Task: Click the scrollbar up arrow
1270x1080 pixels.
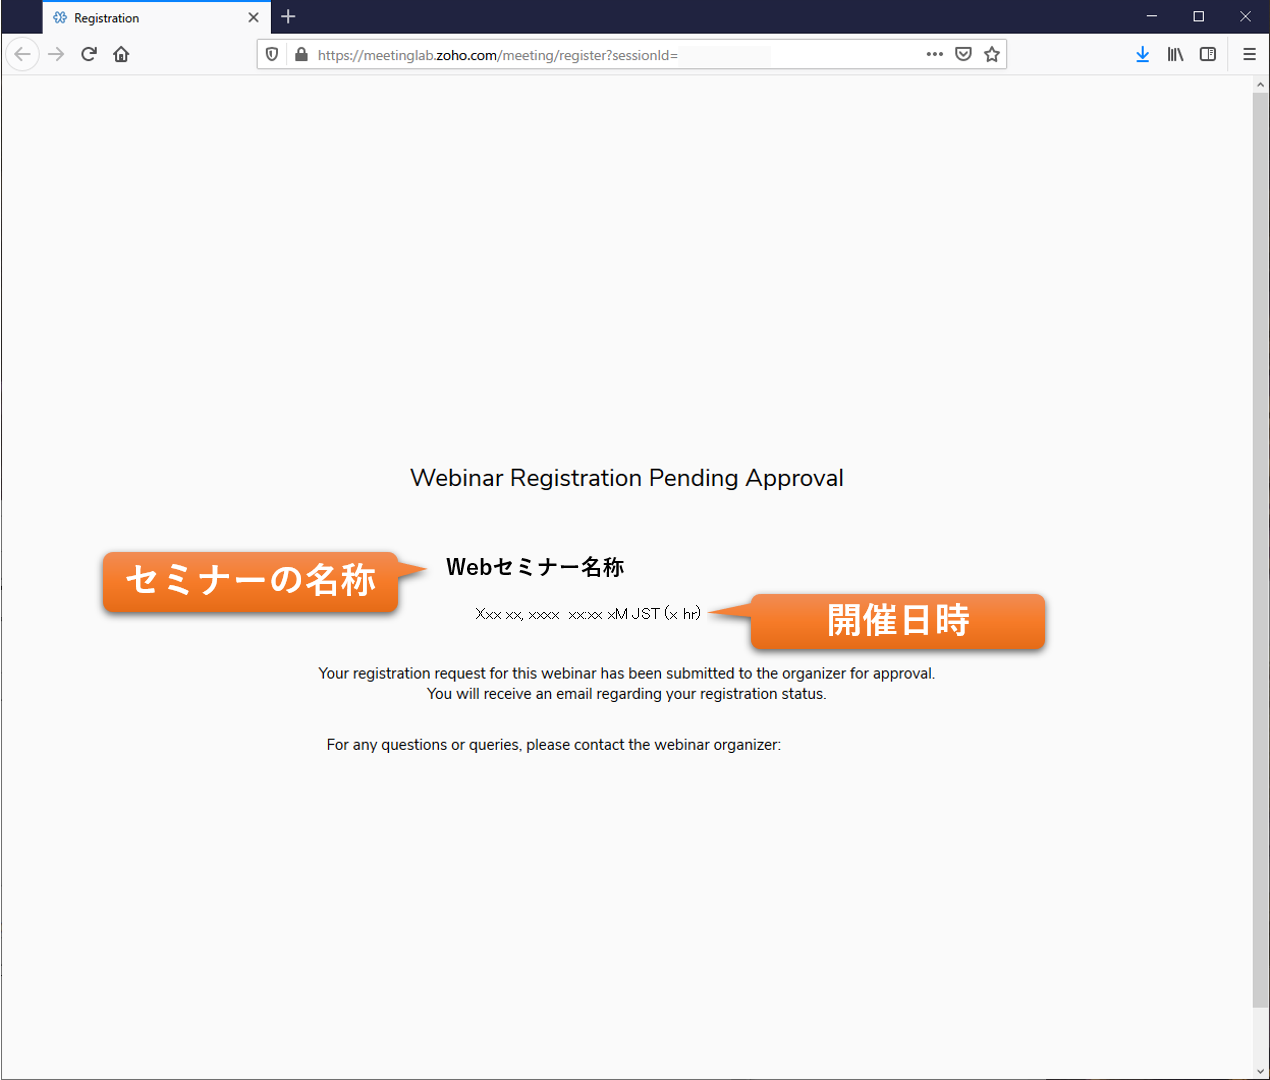Action: [x=1260, y=86]
